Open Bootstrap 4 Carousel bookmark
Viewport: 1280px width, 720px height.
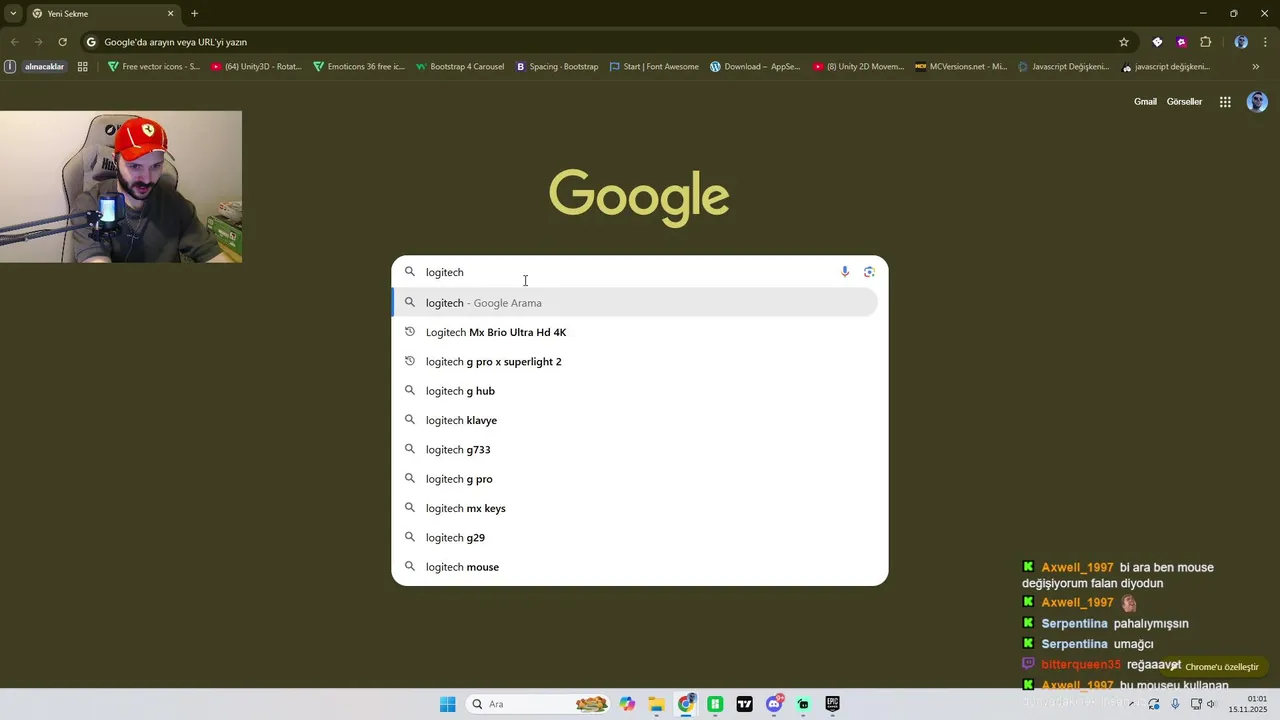point(460,67)
